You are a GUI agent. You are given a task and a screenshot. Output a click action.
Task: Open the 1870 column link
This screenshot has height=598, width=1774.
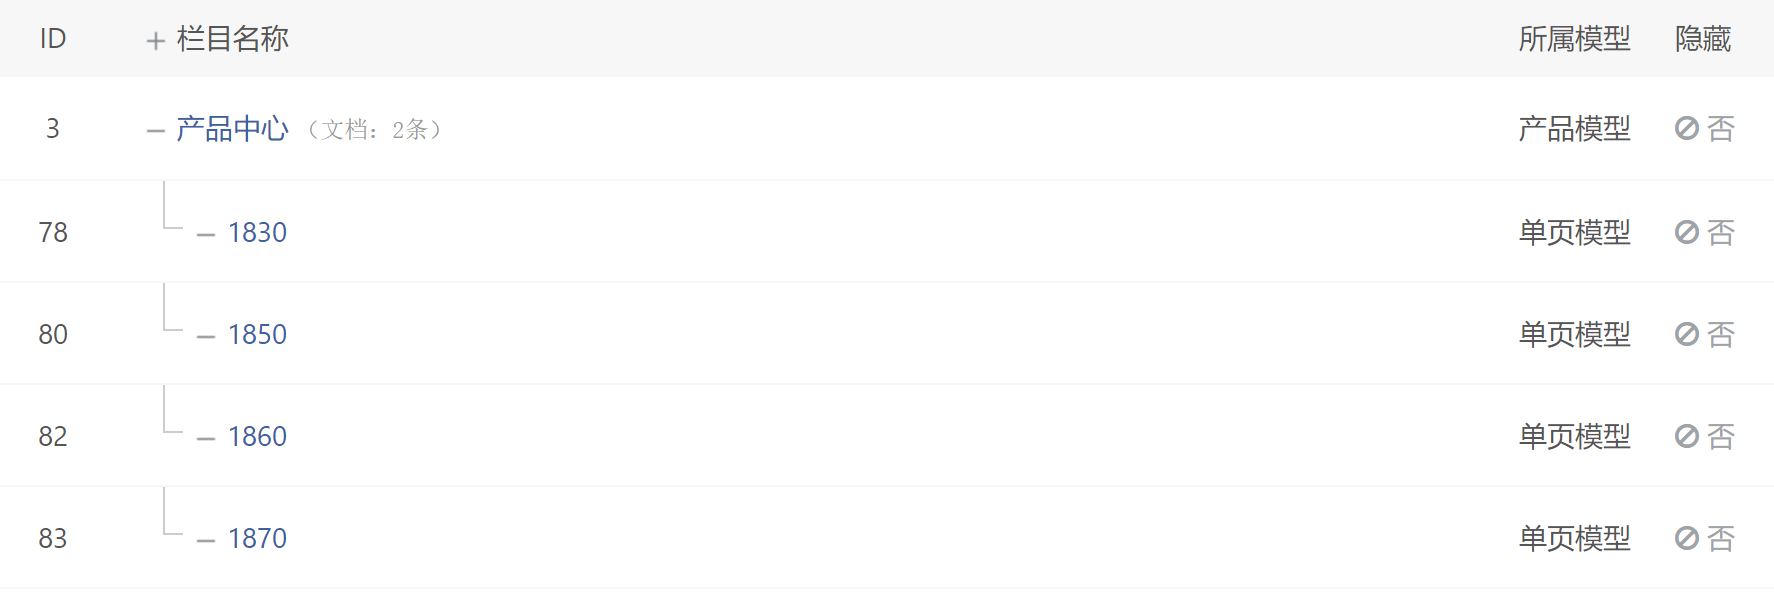[257, 538]
